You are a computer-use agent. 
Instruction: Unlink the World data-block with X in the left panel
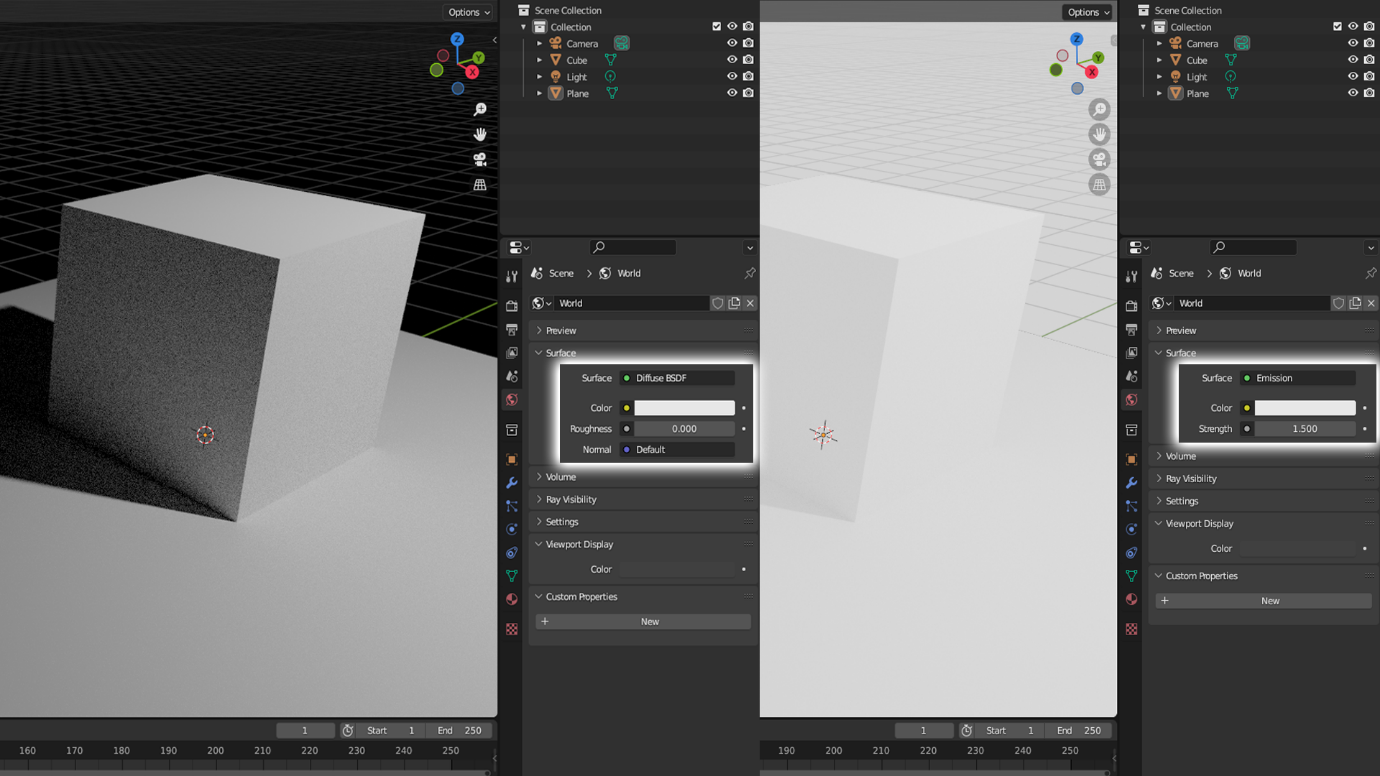tap(750, 303)
